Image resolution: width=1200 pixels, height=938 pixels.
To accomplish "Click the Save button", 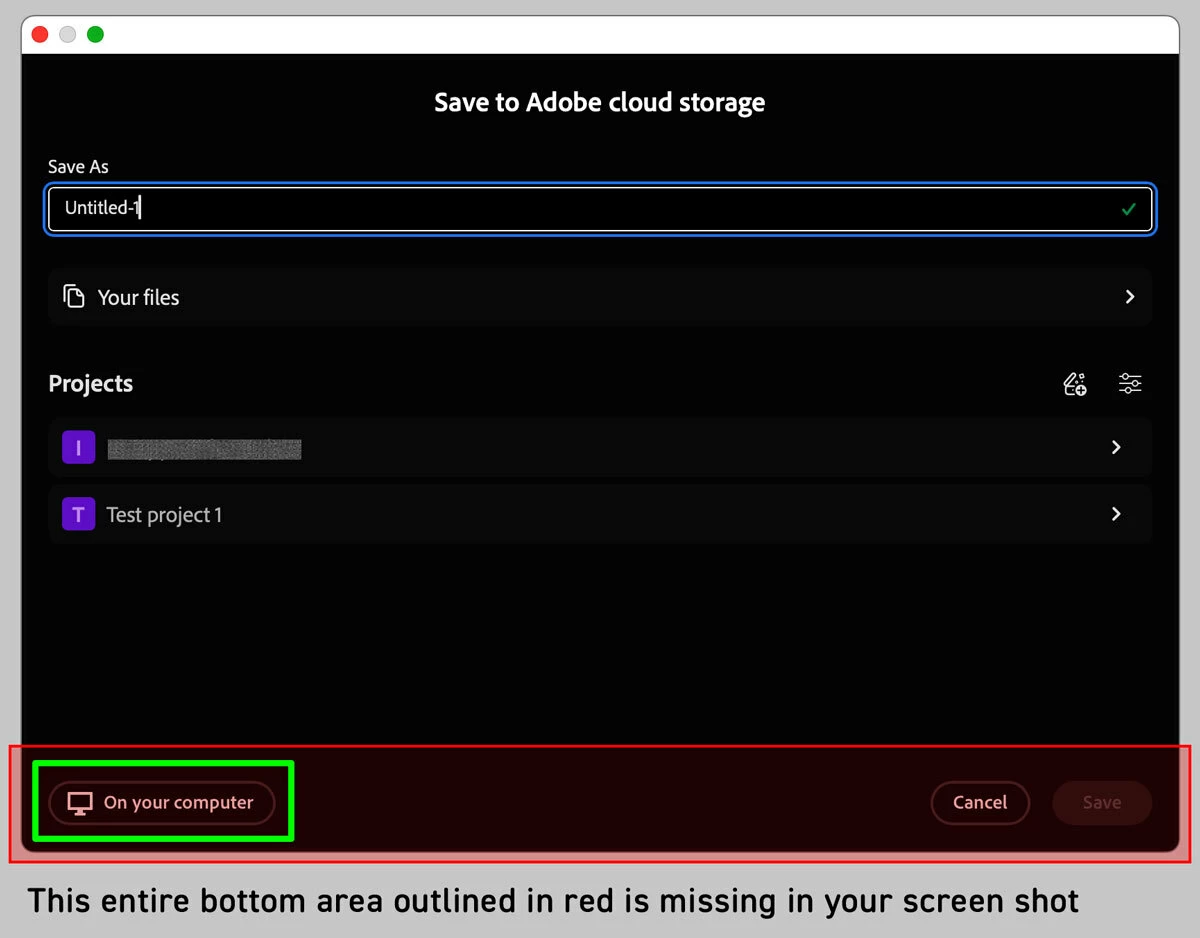I will pyautogui.click(x=1102, y=803).
